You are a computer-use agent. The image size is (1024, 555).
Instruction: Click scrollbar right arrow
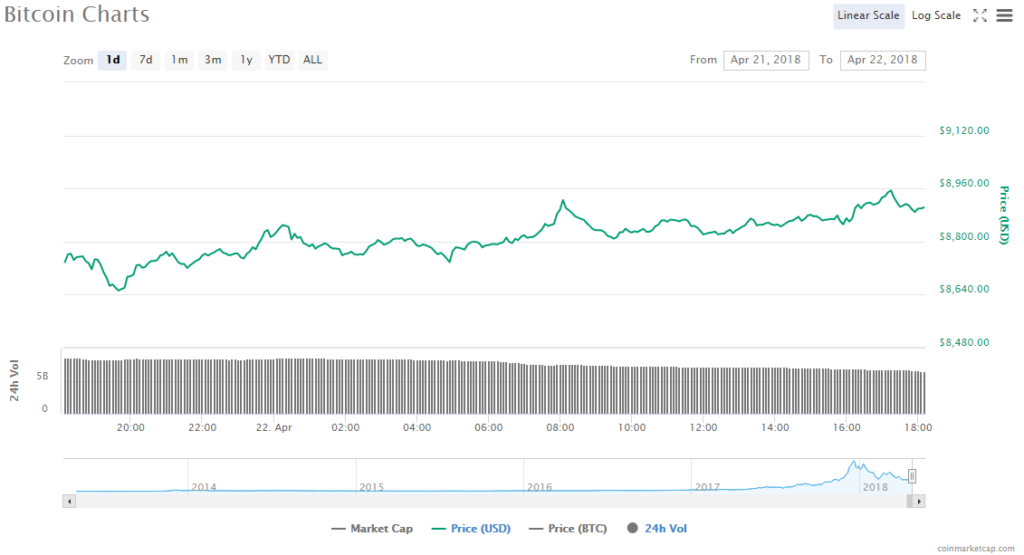coord(919,500)
